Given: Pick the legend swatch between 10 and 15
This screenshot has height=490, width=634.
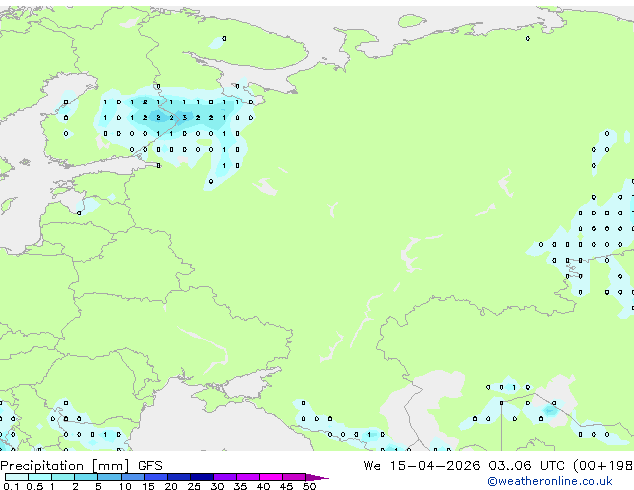Looking at the screenshot, I should [133, 477].
